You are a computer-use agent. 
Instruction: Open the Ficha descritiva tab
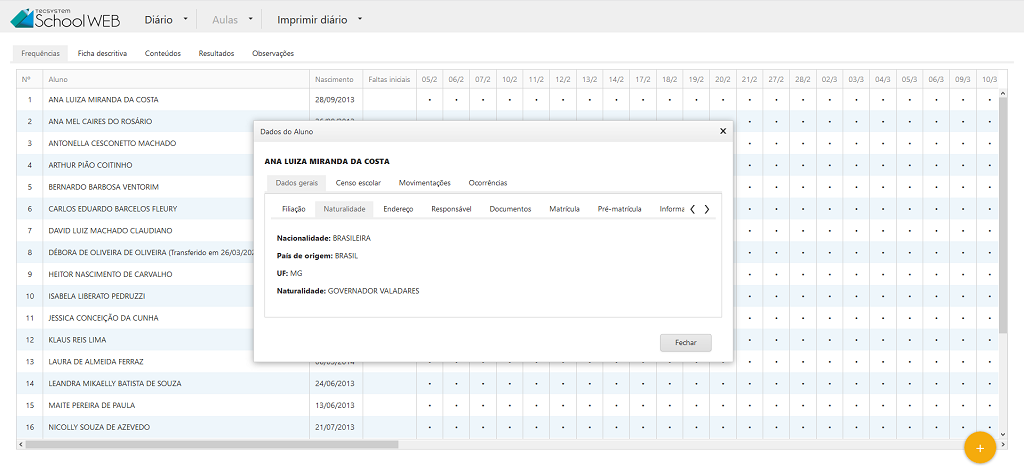click(x=102, y=53)
